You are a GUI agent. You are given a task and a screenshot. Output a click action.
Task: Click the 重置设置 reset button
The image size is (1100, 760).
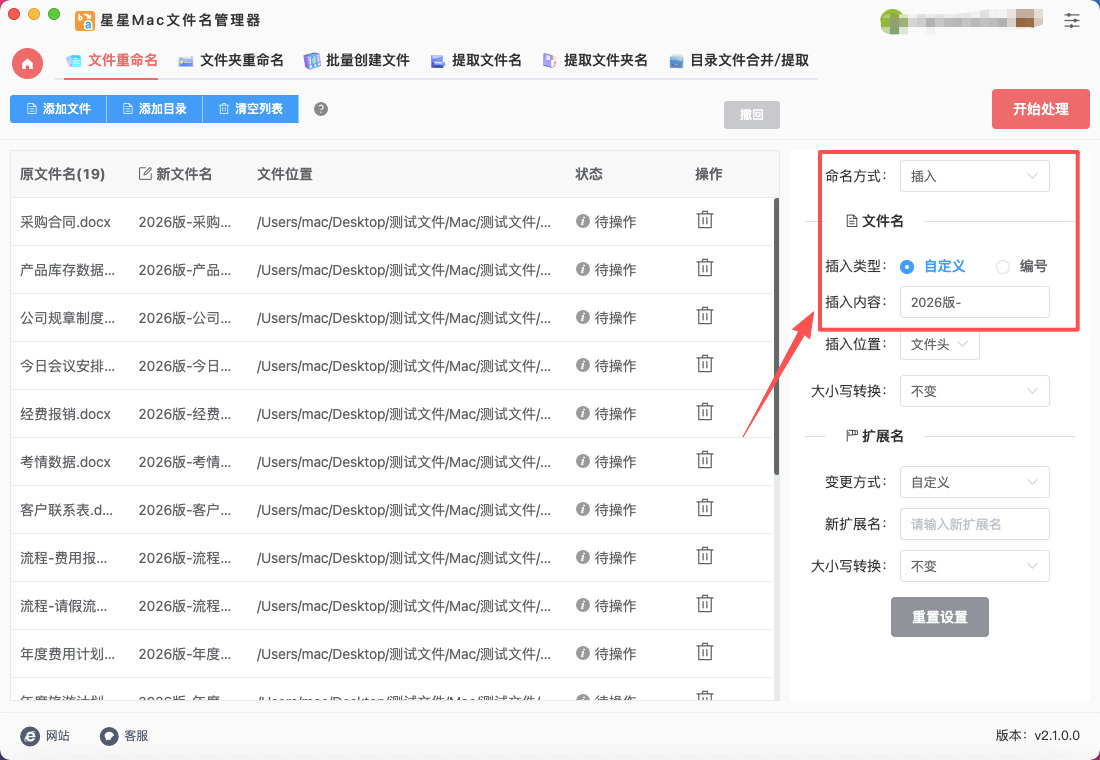click(x=939, y=617)
